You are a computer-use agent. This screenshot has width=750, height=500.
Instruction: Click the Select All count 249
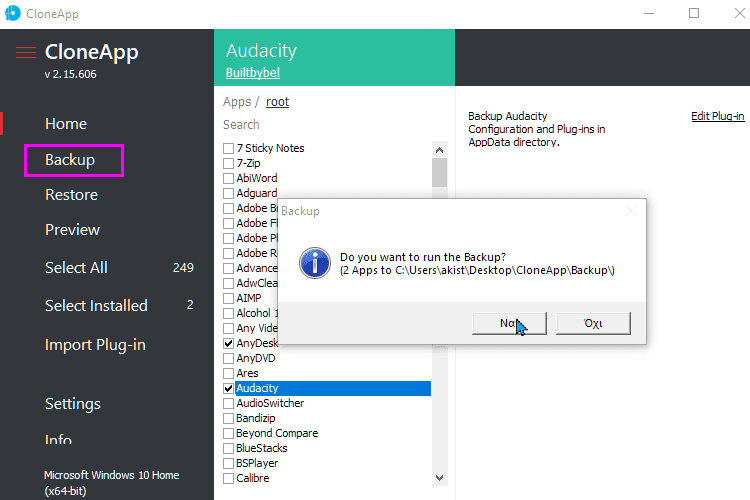183,267
